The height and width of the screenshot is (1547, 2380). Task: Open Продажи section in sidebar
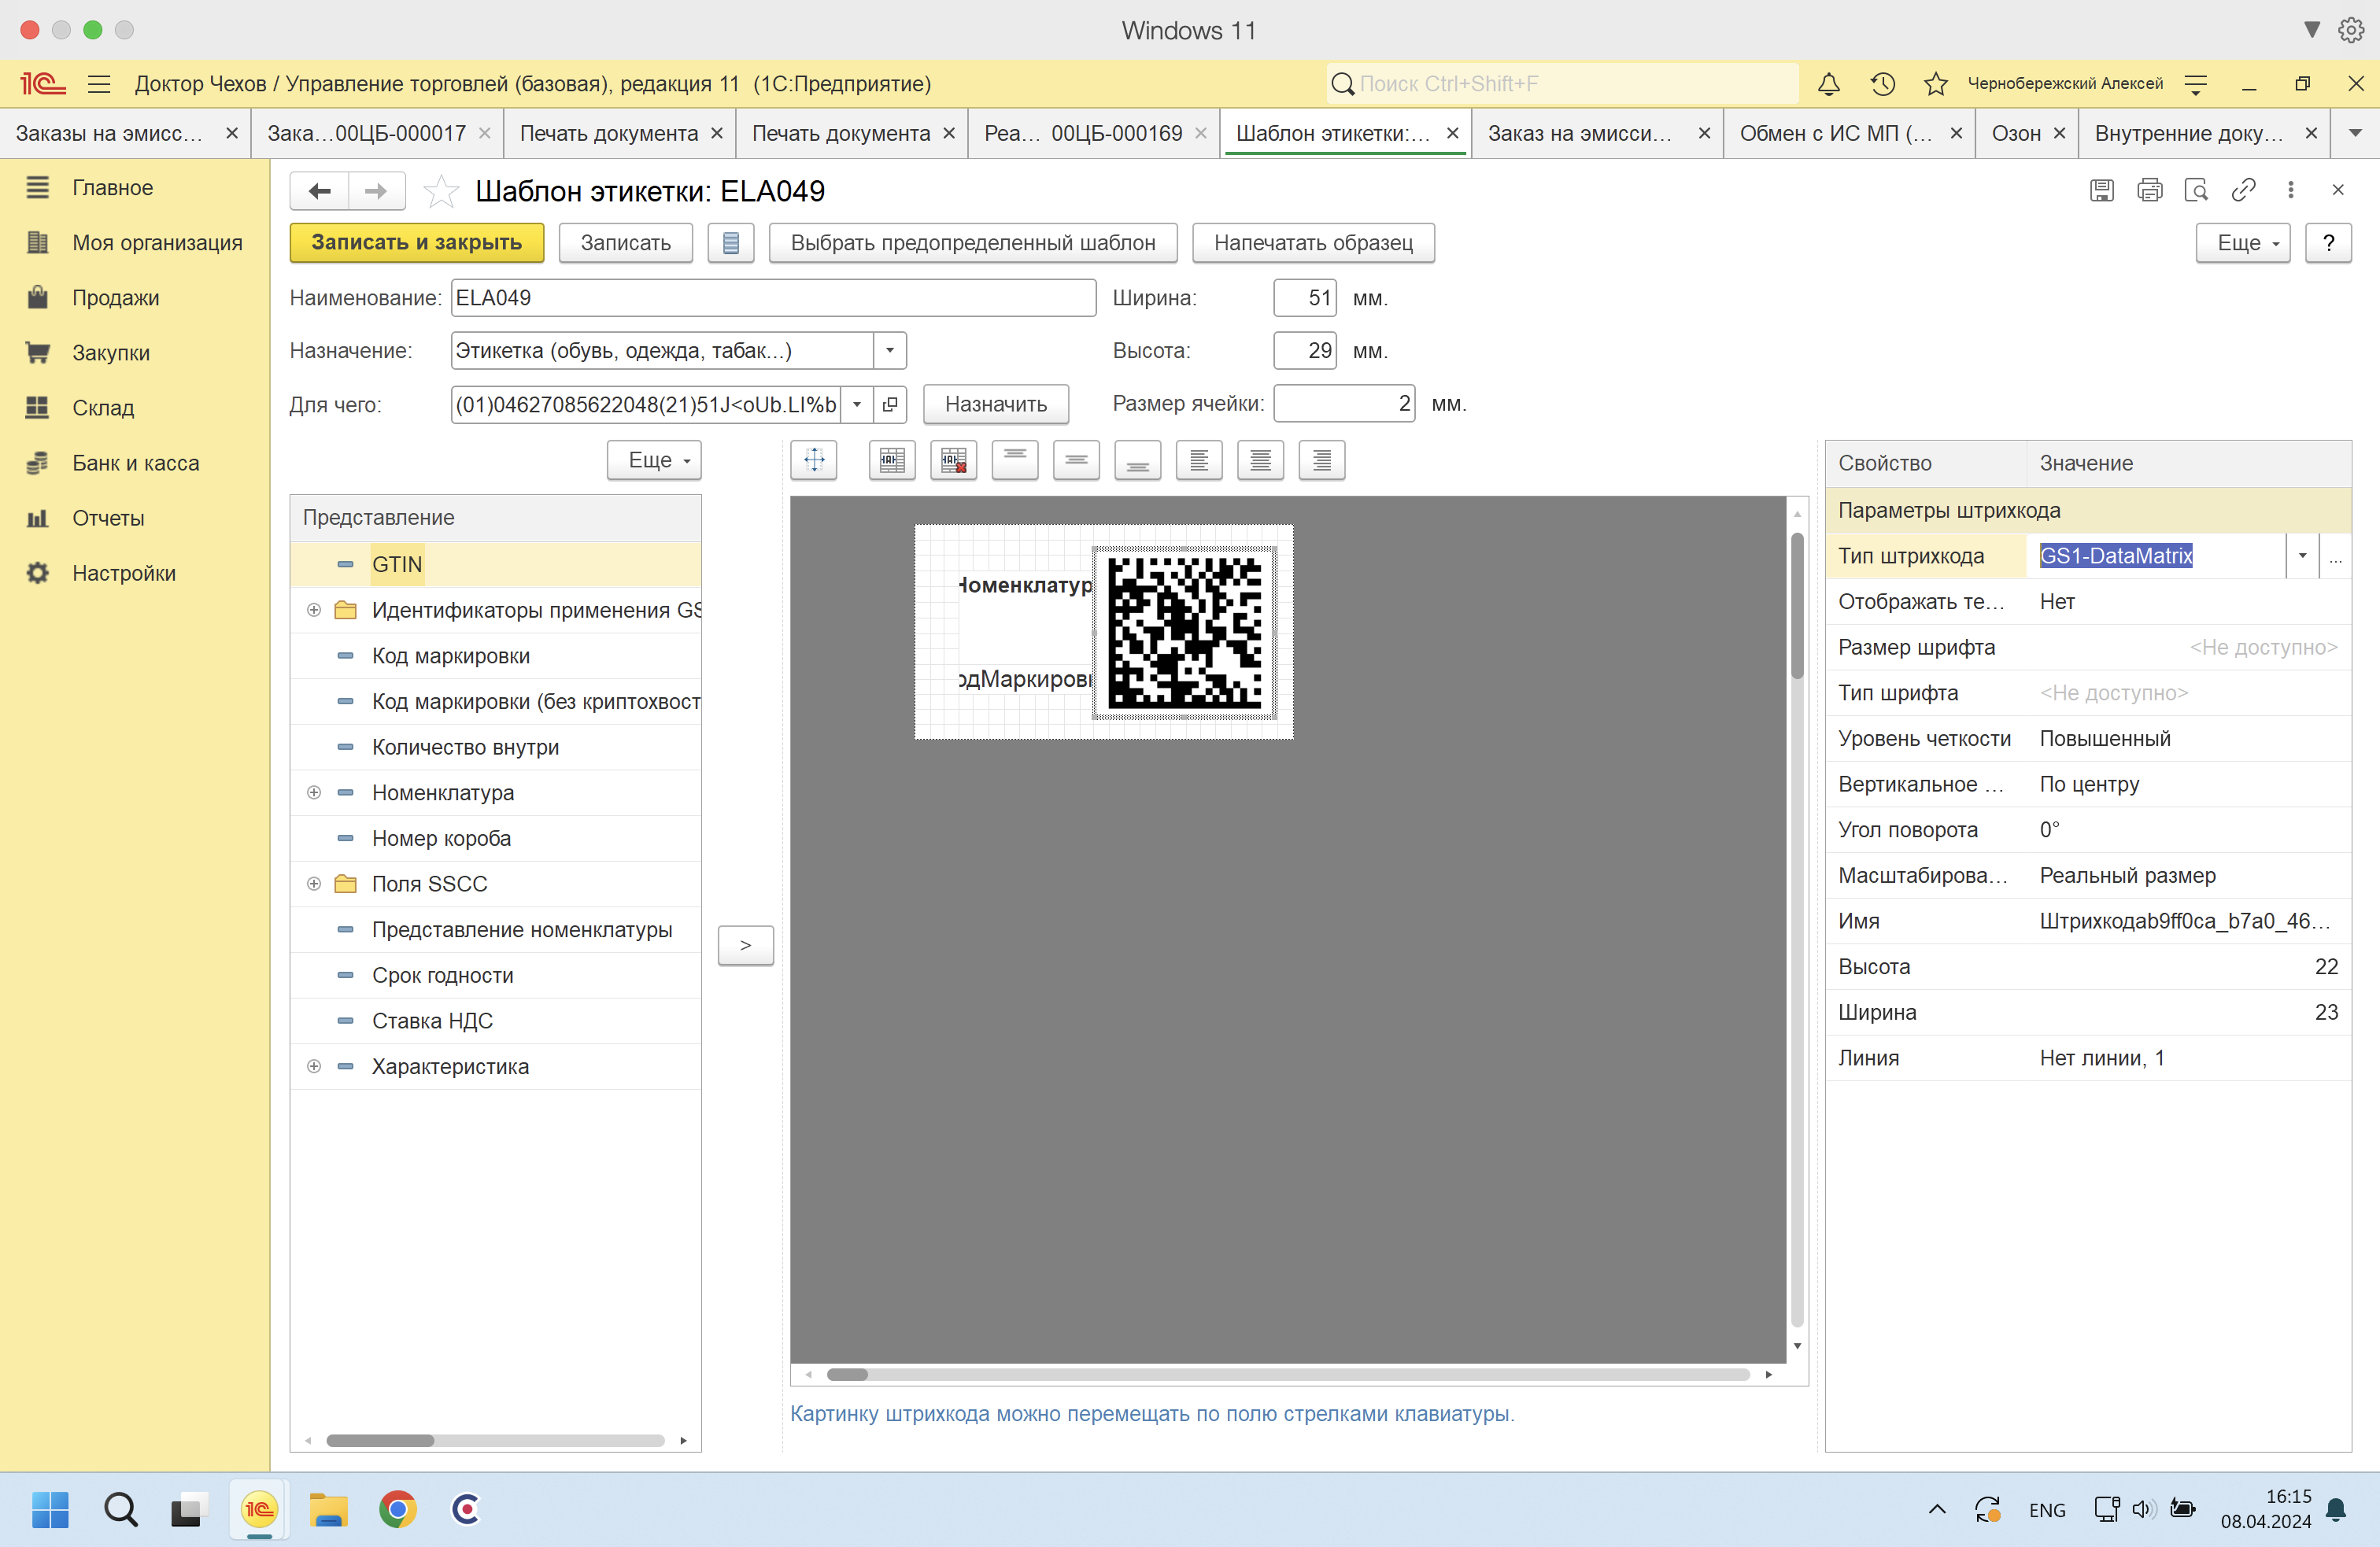point(116,298)
